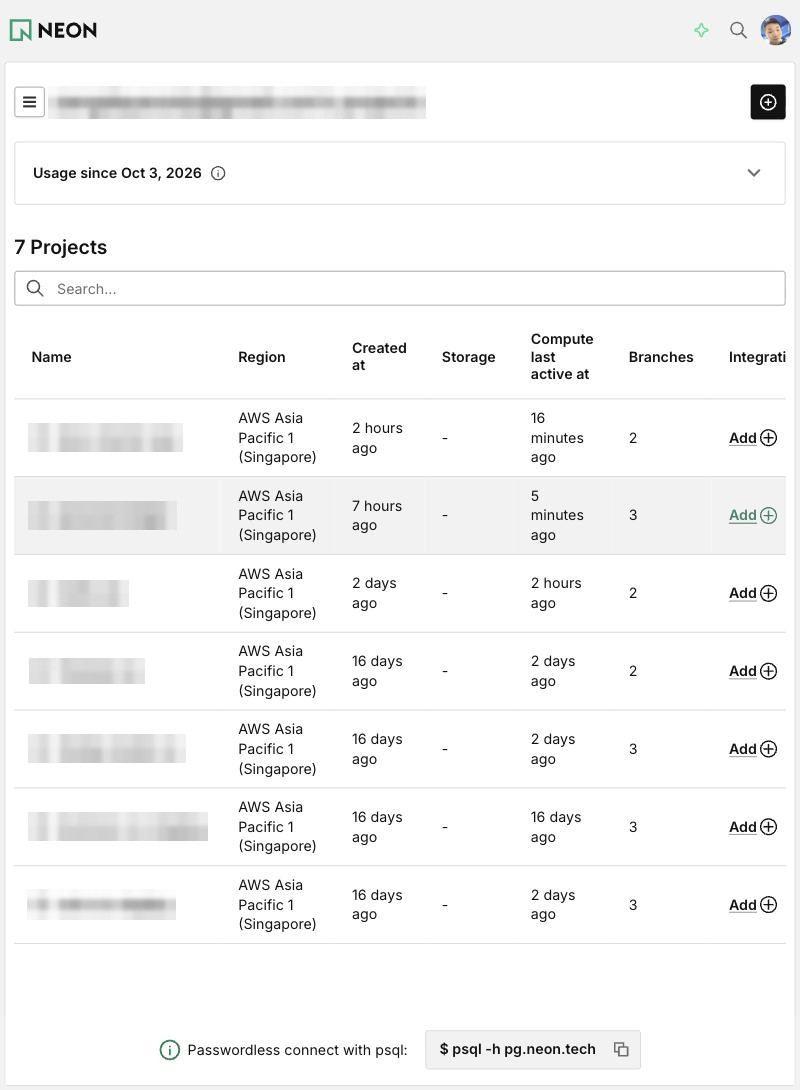Open the blurred project created 2 days ago
Screen dimensions: 800x1090
tap(79, 593)
